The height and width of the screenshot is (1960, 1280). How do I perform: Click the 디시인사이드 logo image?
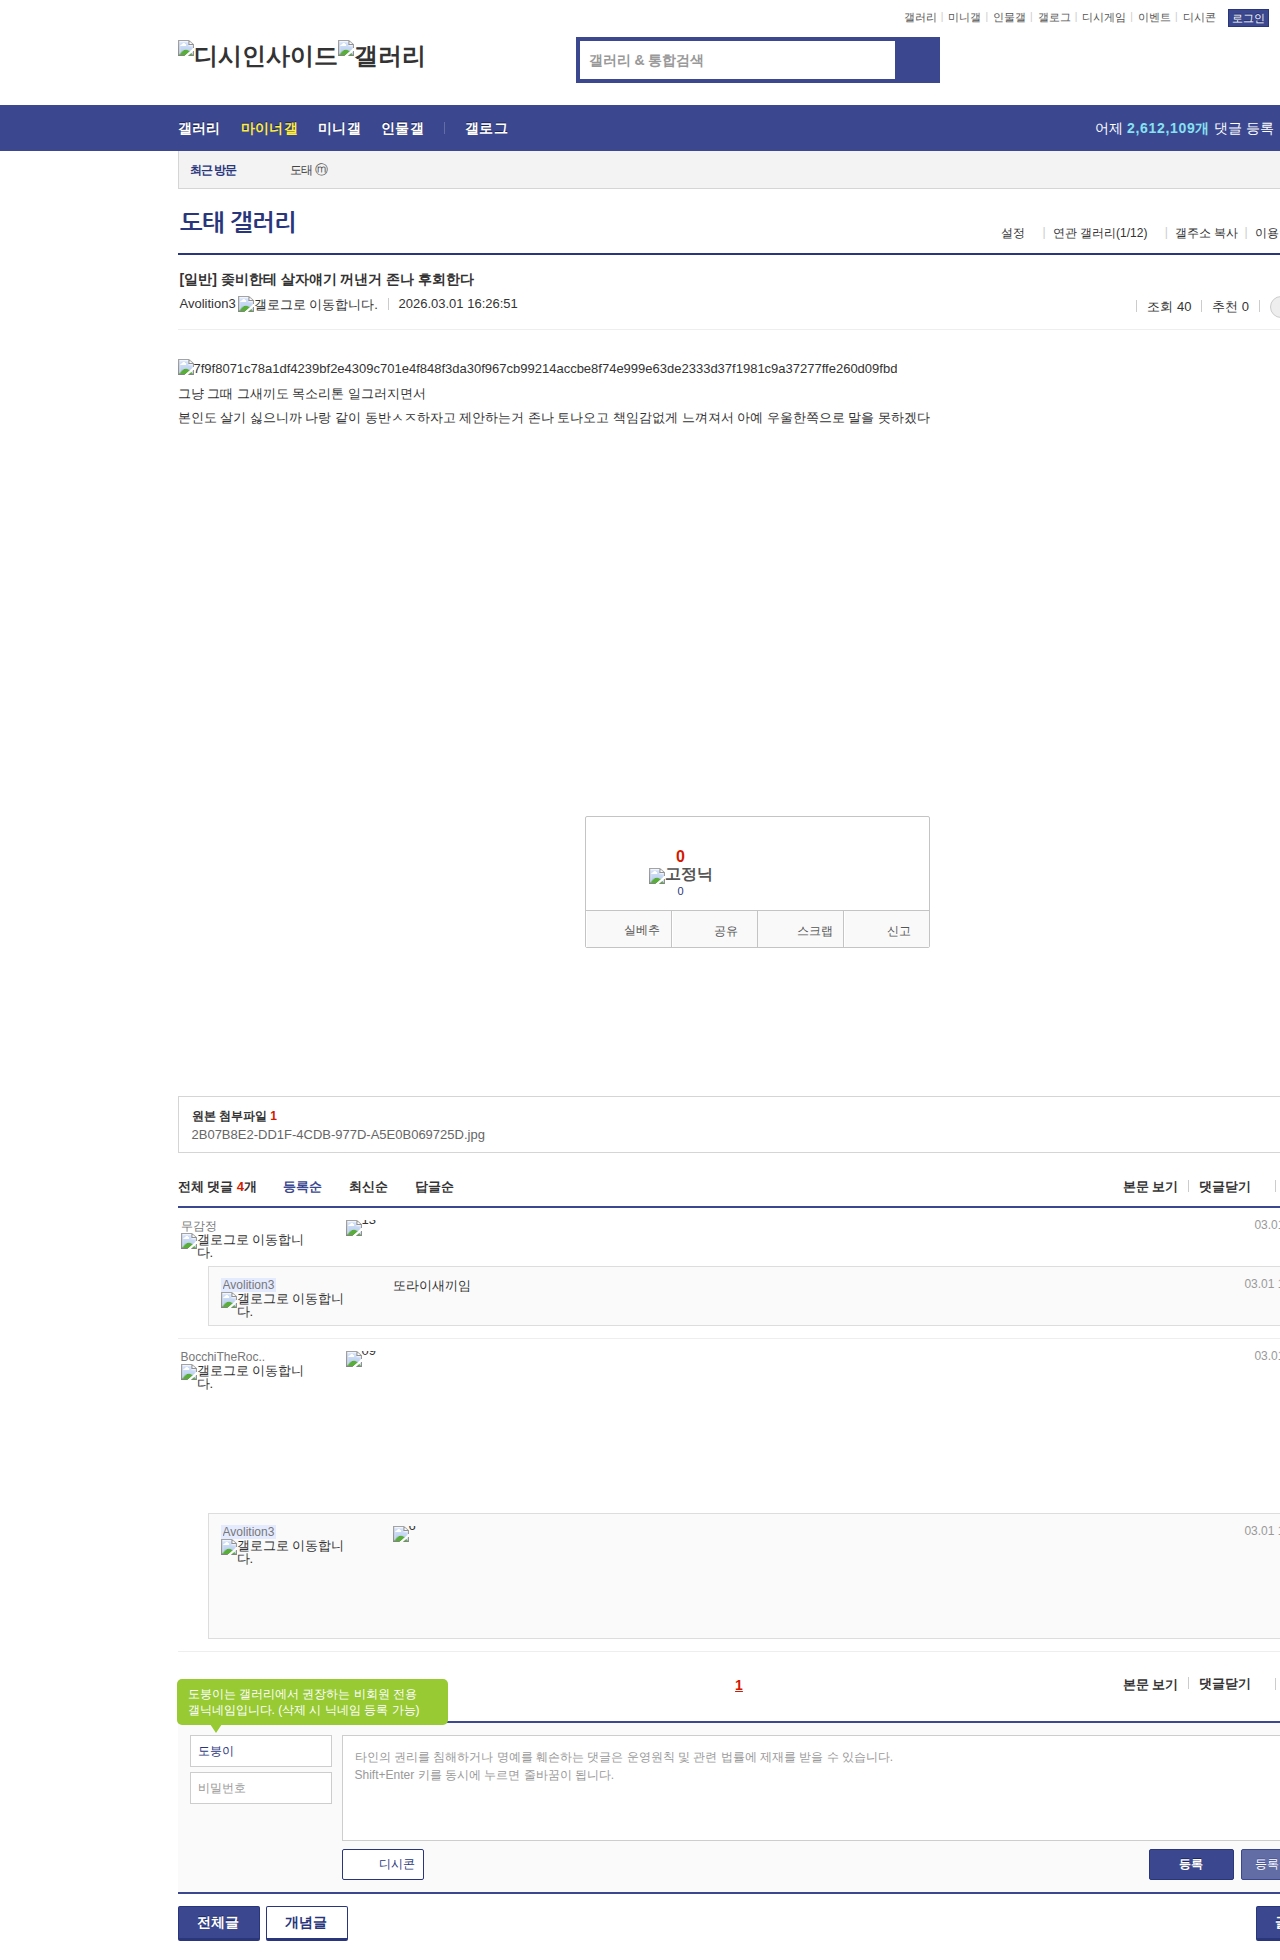258,55
